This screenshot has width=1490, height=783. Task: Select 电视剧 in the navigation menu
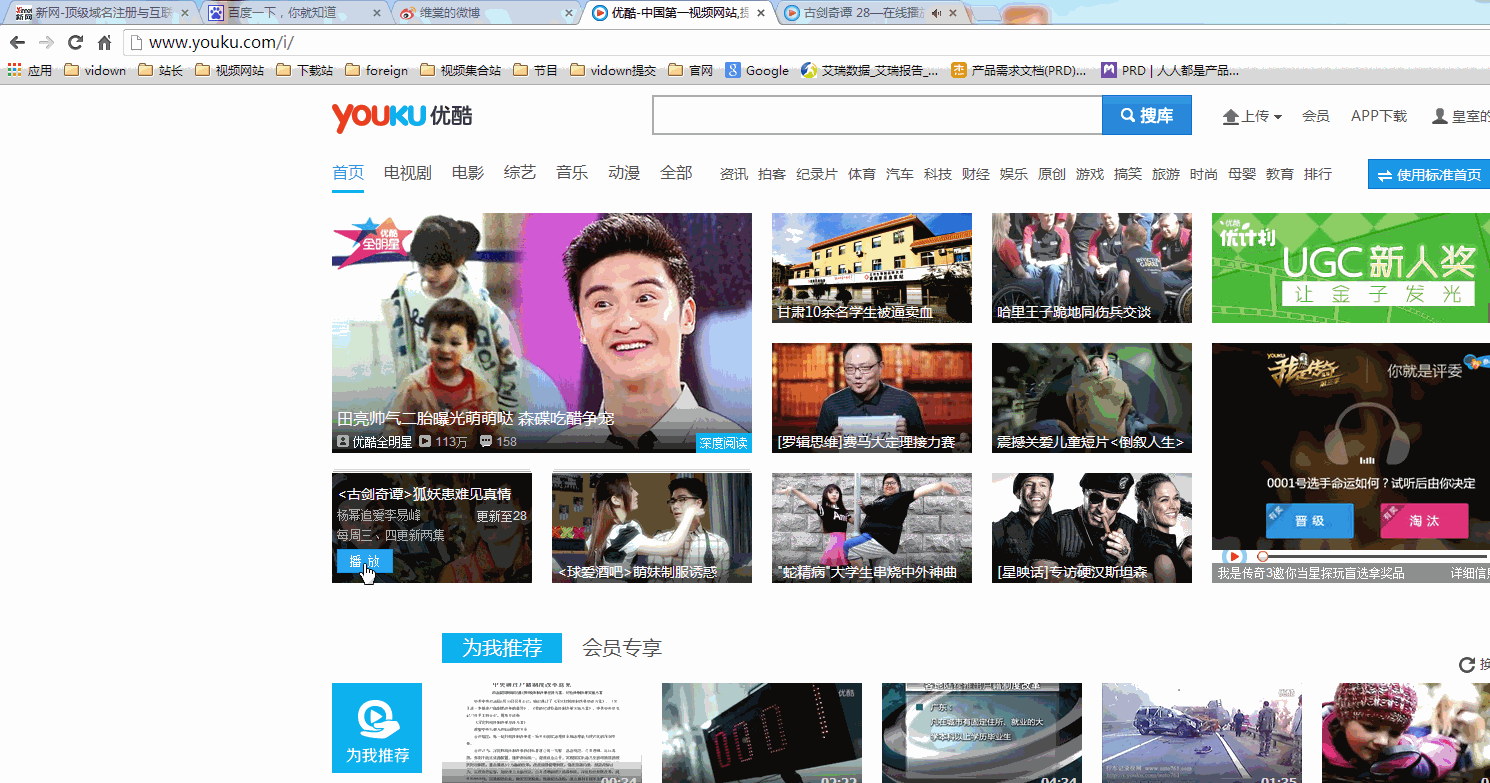(x=407, y=173)
